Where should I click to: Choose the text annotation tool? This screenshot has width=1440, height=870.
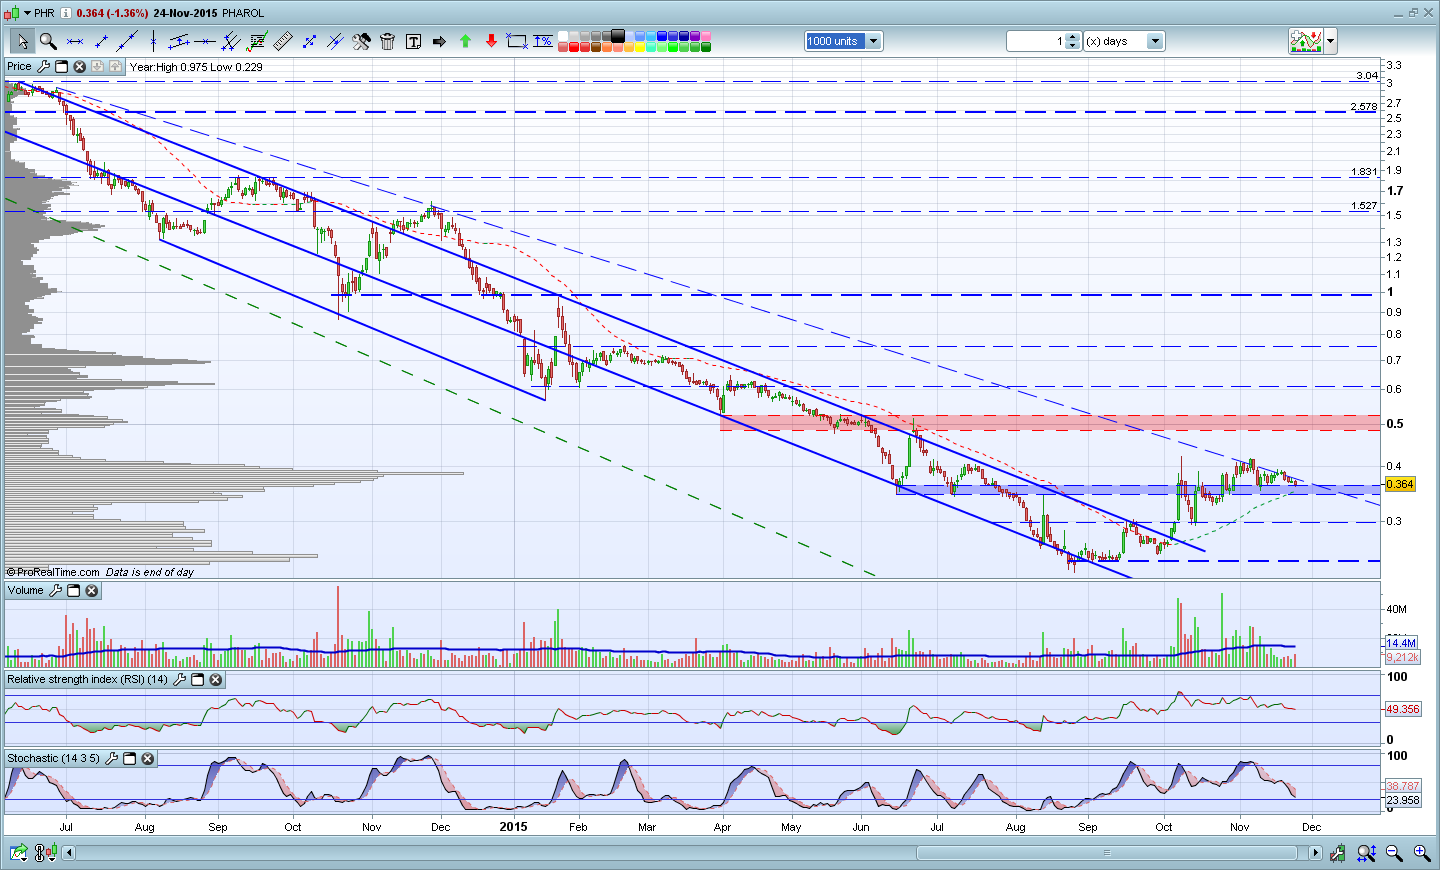[x=413, y=41]
